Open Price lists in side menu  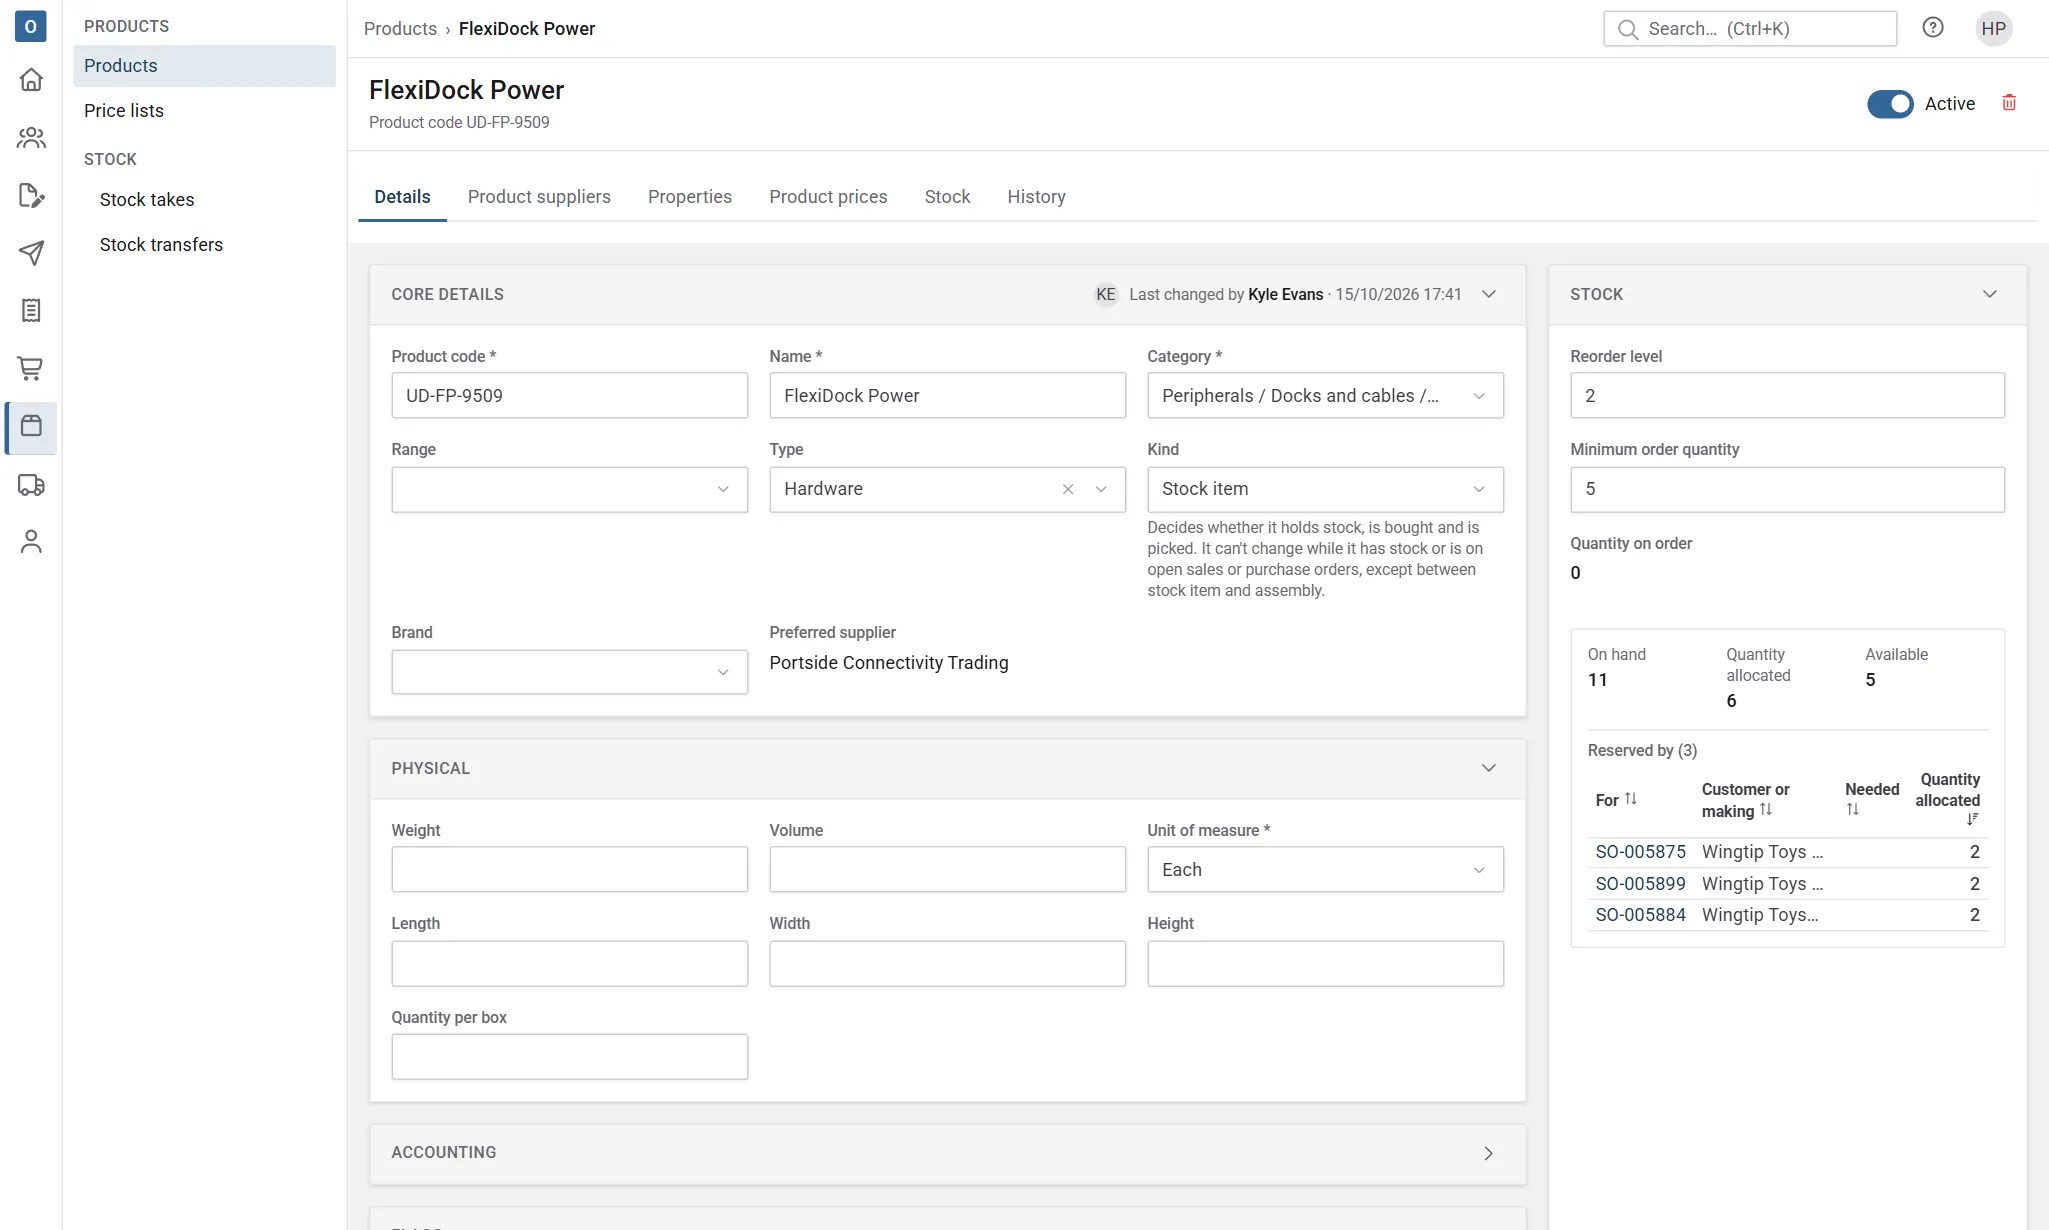pos(205,111)
